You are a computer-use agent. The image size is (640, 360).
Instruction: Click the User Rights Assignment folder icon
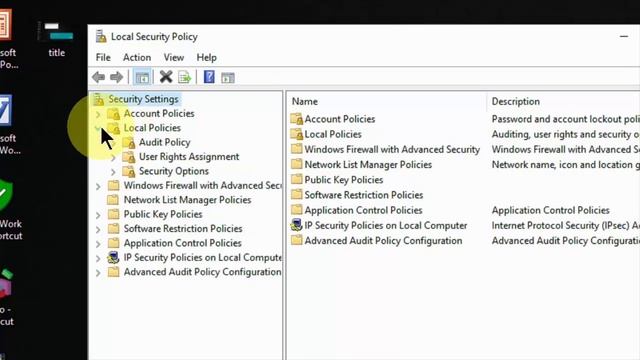[129, 157]
